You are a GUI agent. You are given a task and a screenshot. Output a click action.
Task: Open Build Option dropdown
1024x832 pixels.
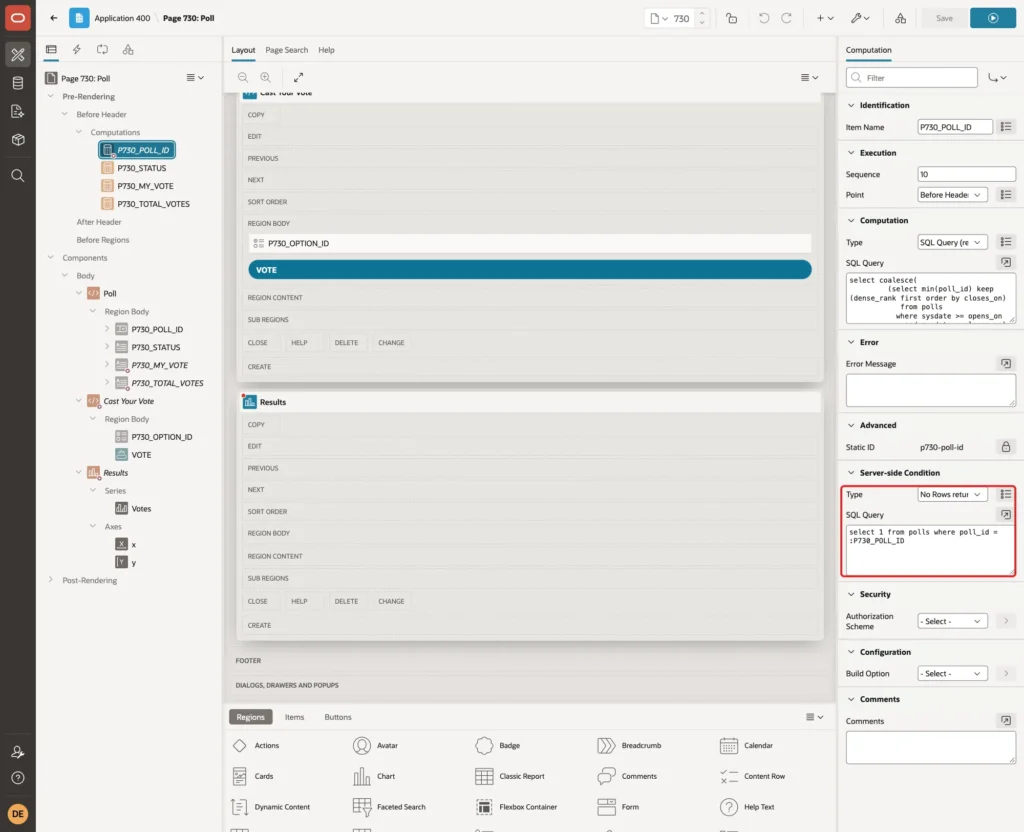click(952, 673)
